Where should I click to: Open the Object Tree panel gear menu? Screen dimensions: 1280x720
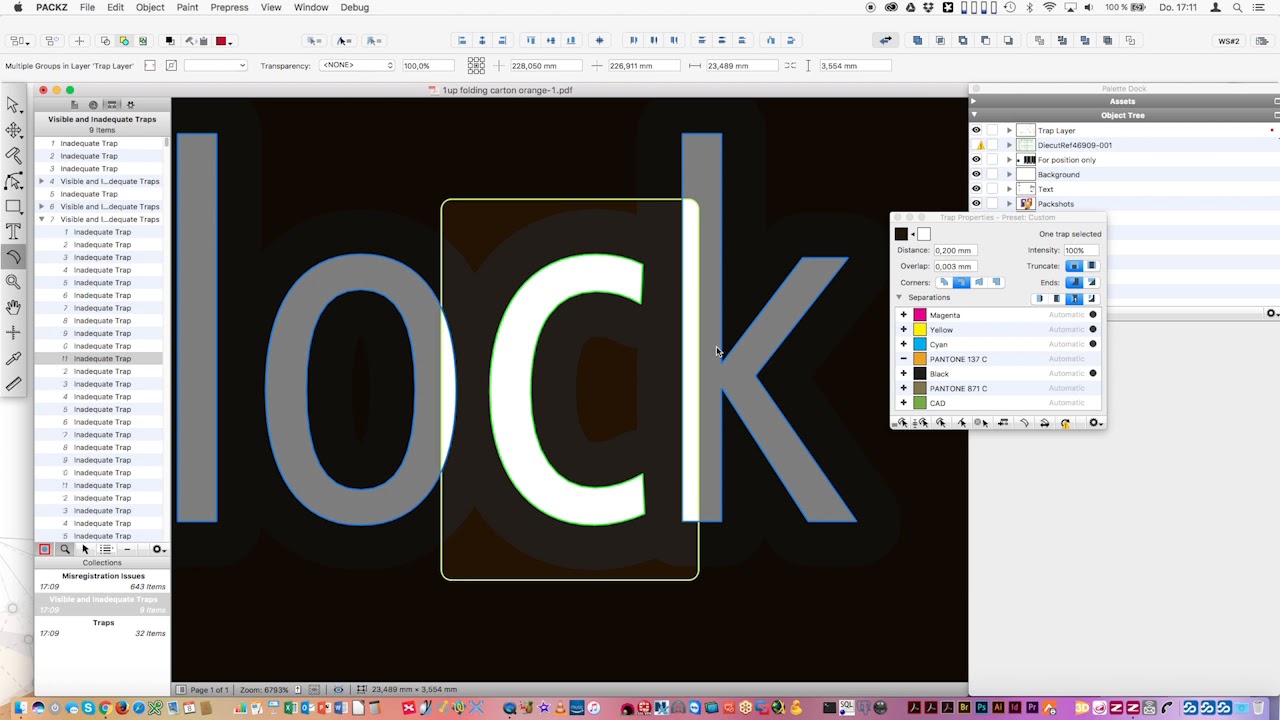(x=1272, y=313)
